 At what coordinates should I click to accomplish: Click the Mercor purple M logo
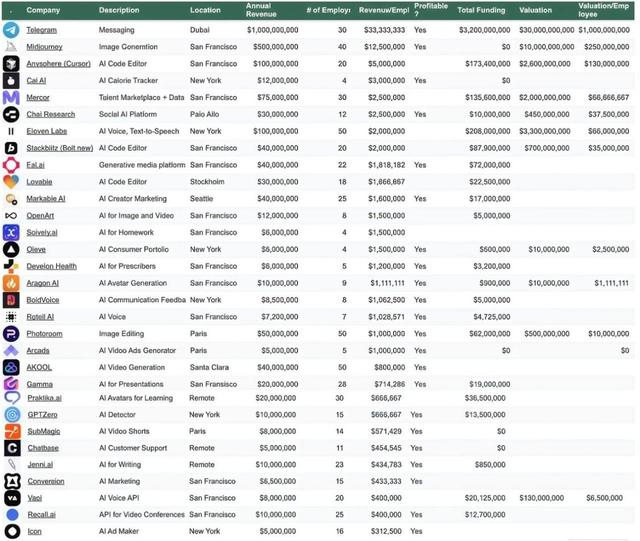pos(11,98)
